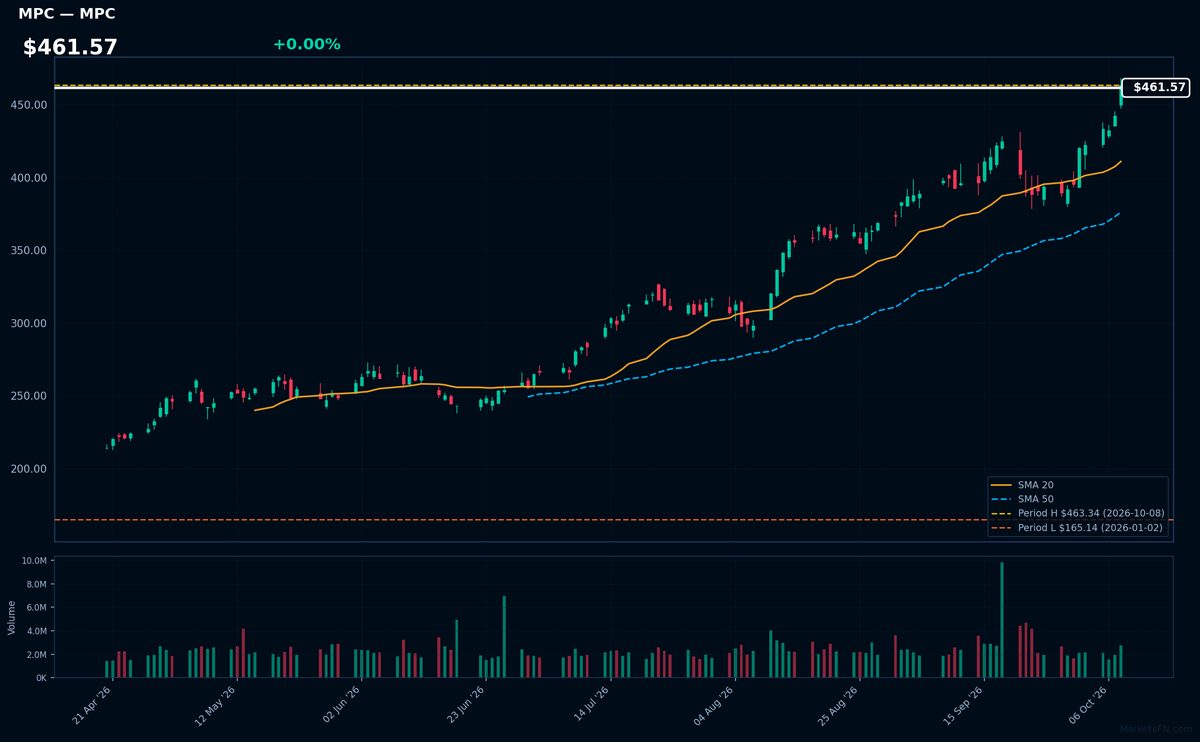Click the $461.57 price tag on right axis
Screen dimensions: 1200x742
(1155, 87)
